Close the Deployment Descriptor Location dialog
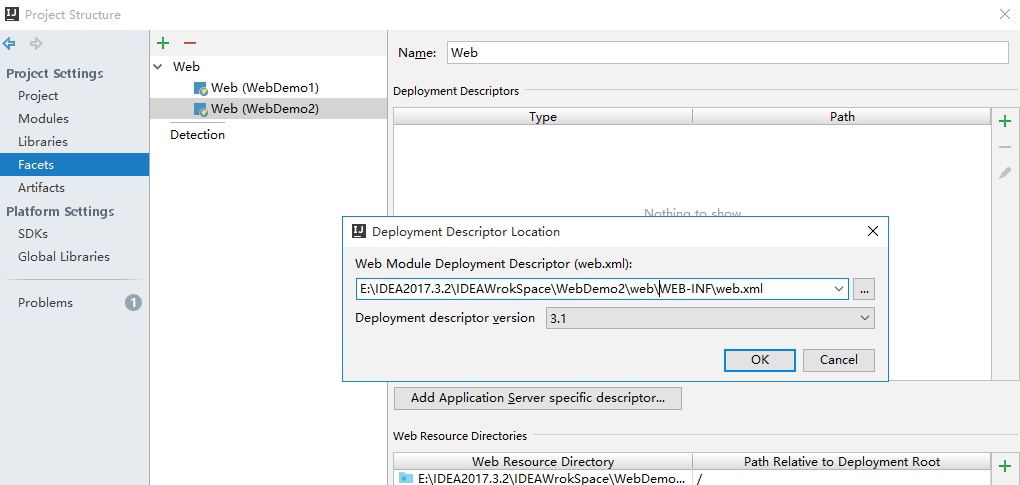This screenshot has width=1020, height=485. coord(873,231)
